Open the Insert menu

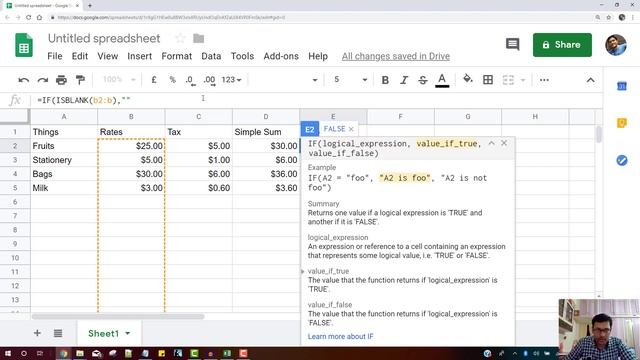pyautogui.click(x=140, y=56)
